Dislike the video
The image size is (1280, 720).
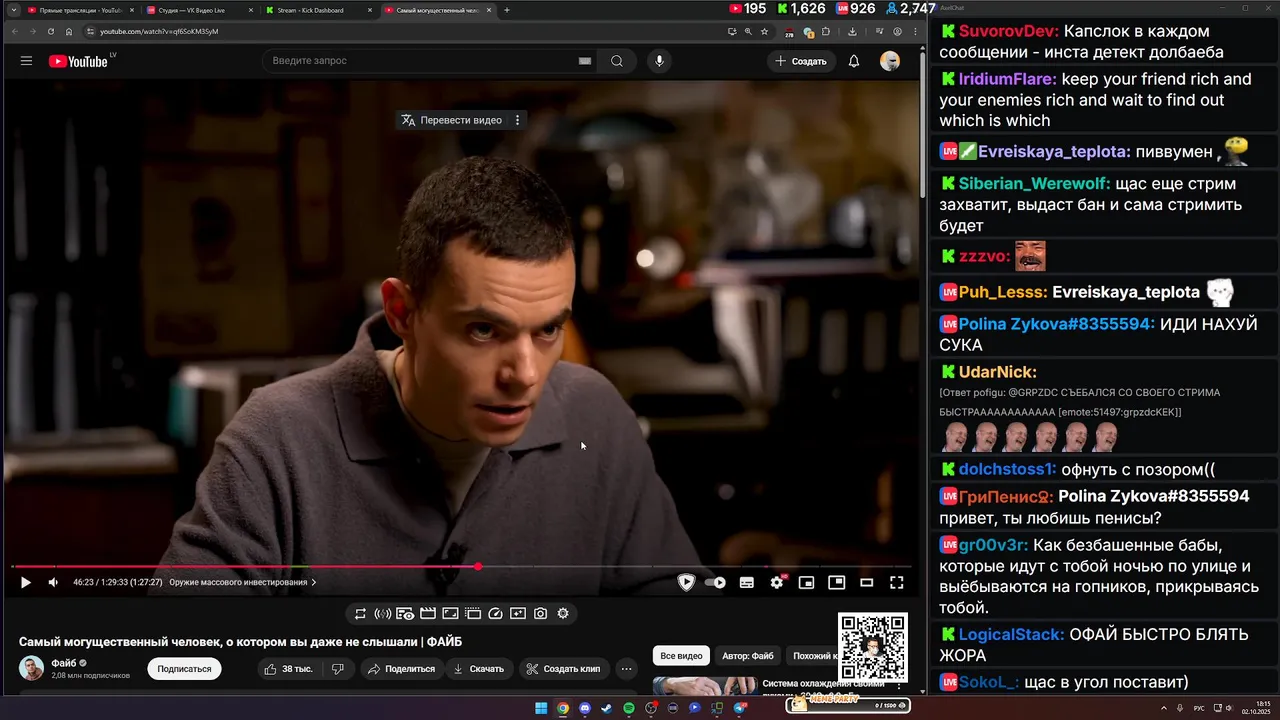pos(338,669)
